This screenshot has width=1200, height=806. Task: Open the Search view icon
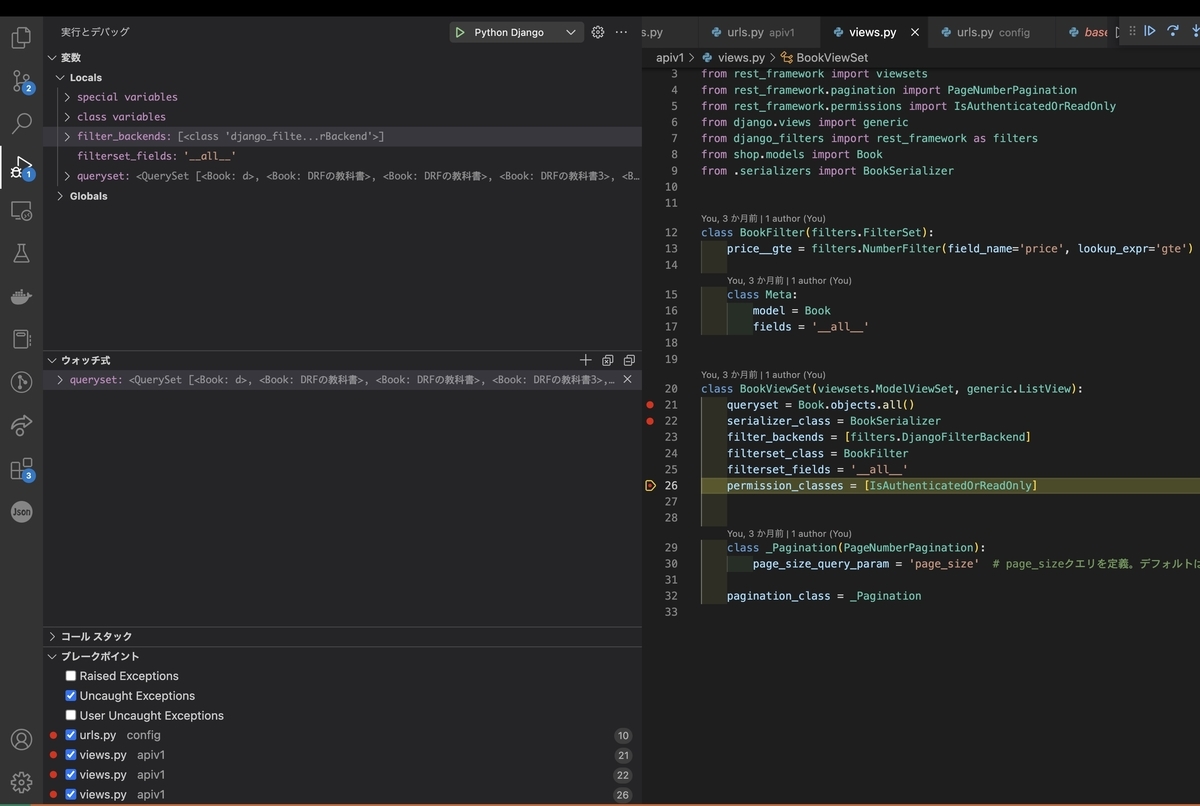[21, 124]
